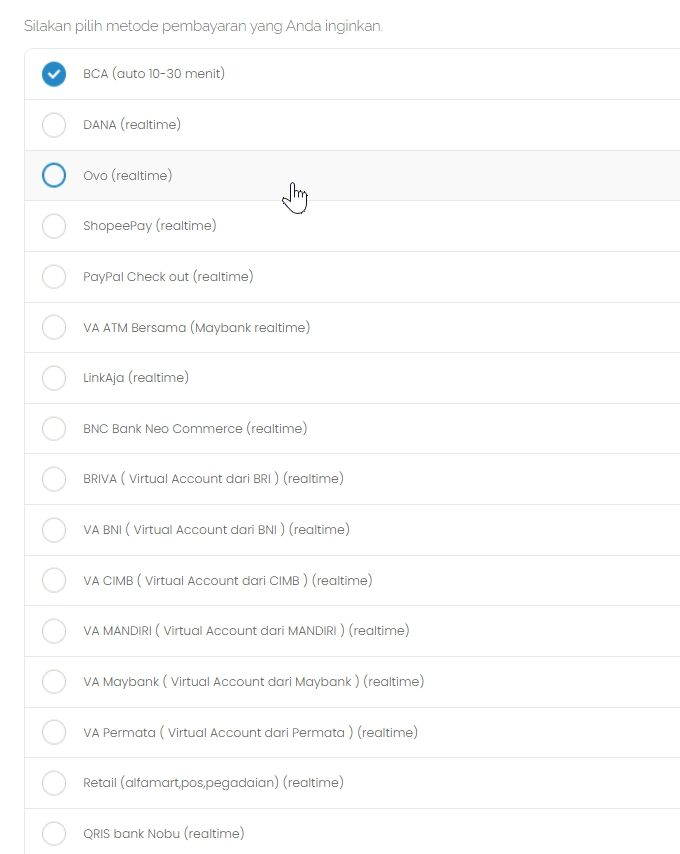The width and height of the screenshot is (680, 854).
Task: Pick the ShopeePay (realtime) radio button
Action: pos(54,225)
